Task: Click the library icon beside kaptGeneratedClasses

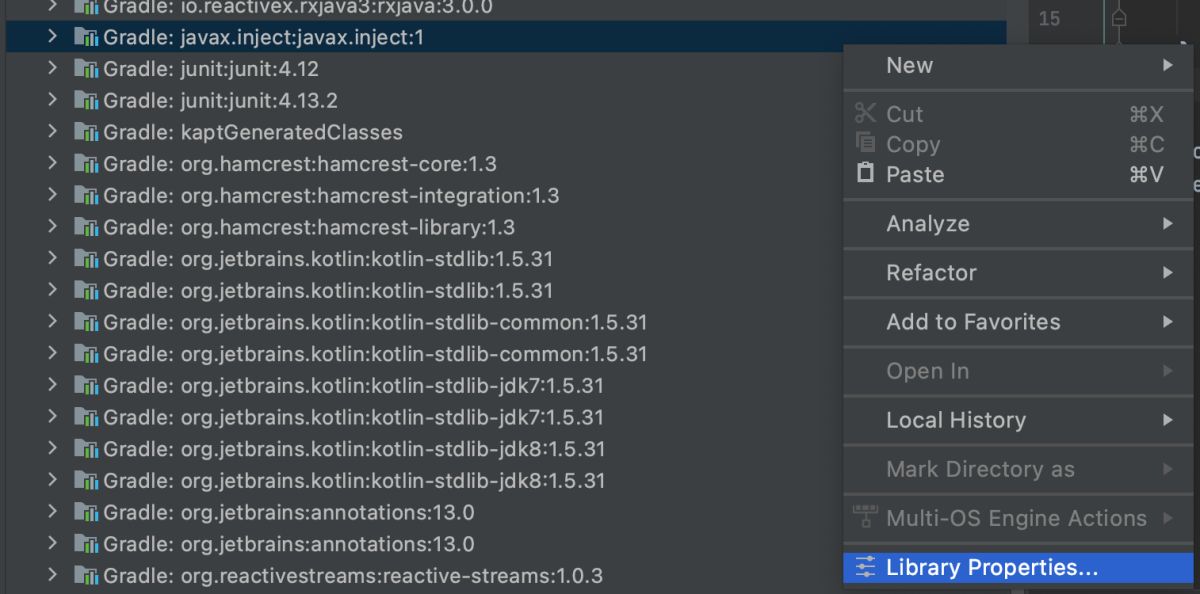Action: [86, 133]
